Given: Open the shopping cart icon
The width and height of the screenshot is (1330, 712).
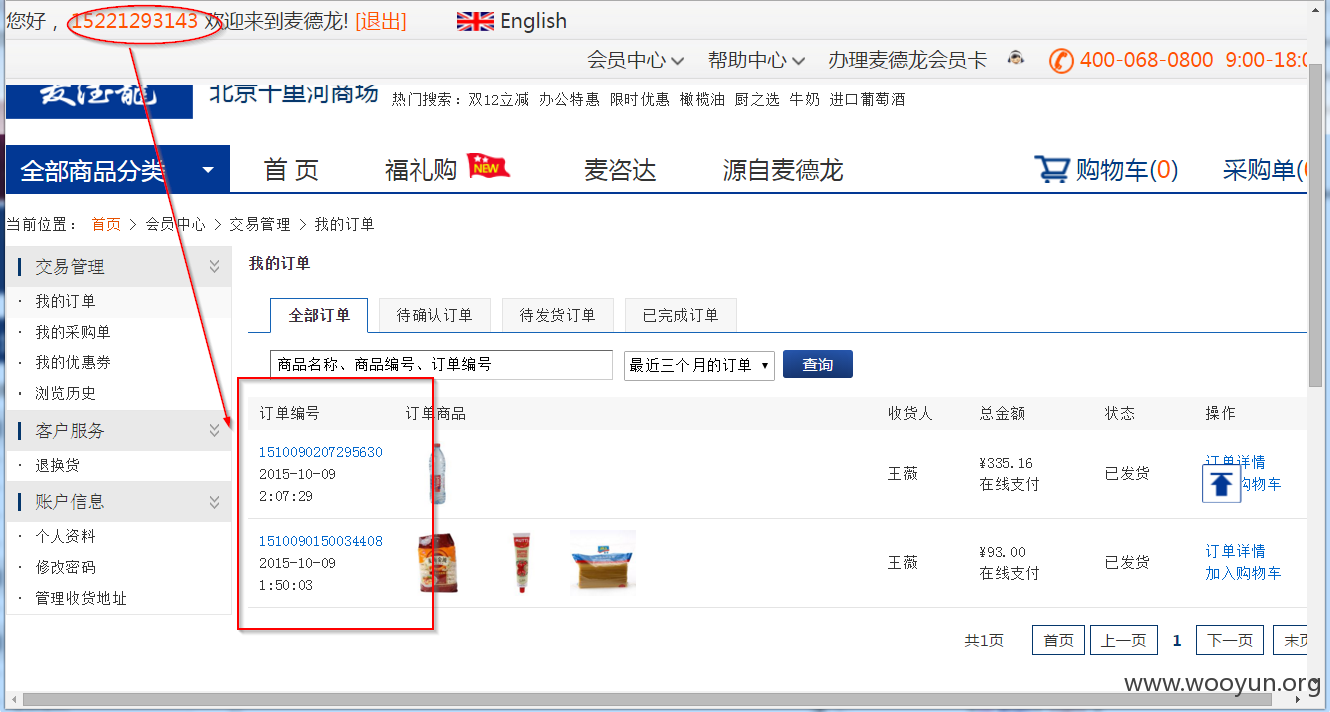Looking at the screenshot, I should coord(1052,169).
